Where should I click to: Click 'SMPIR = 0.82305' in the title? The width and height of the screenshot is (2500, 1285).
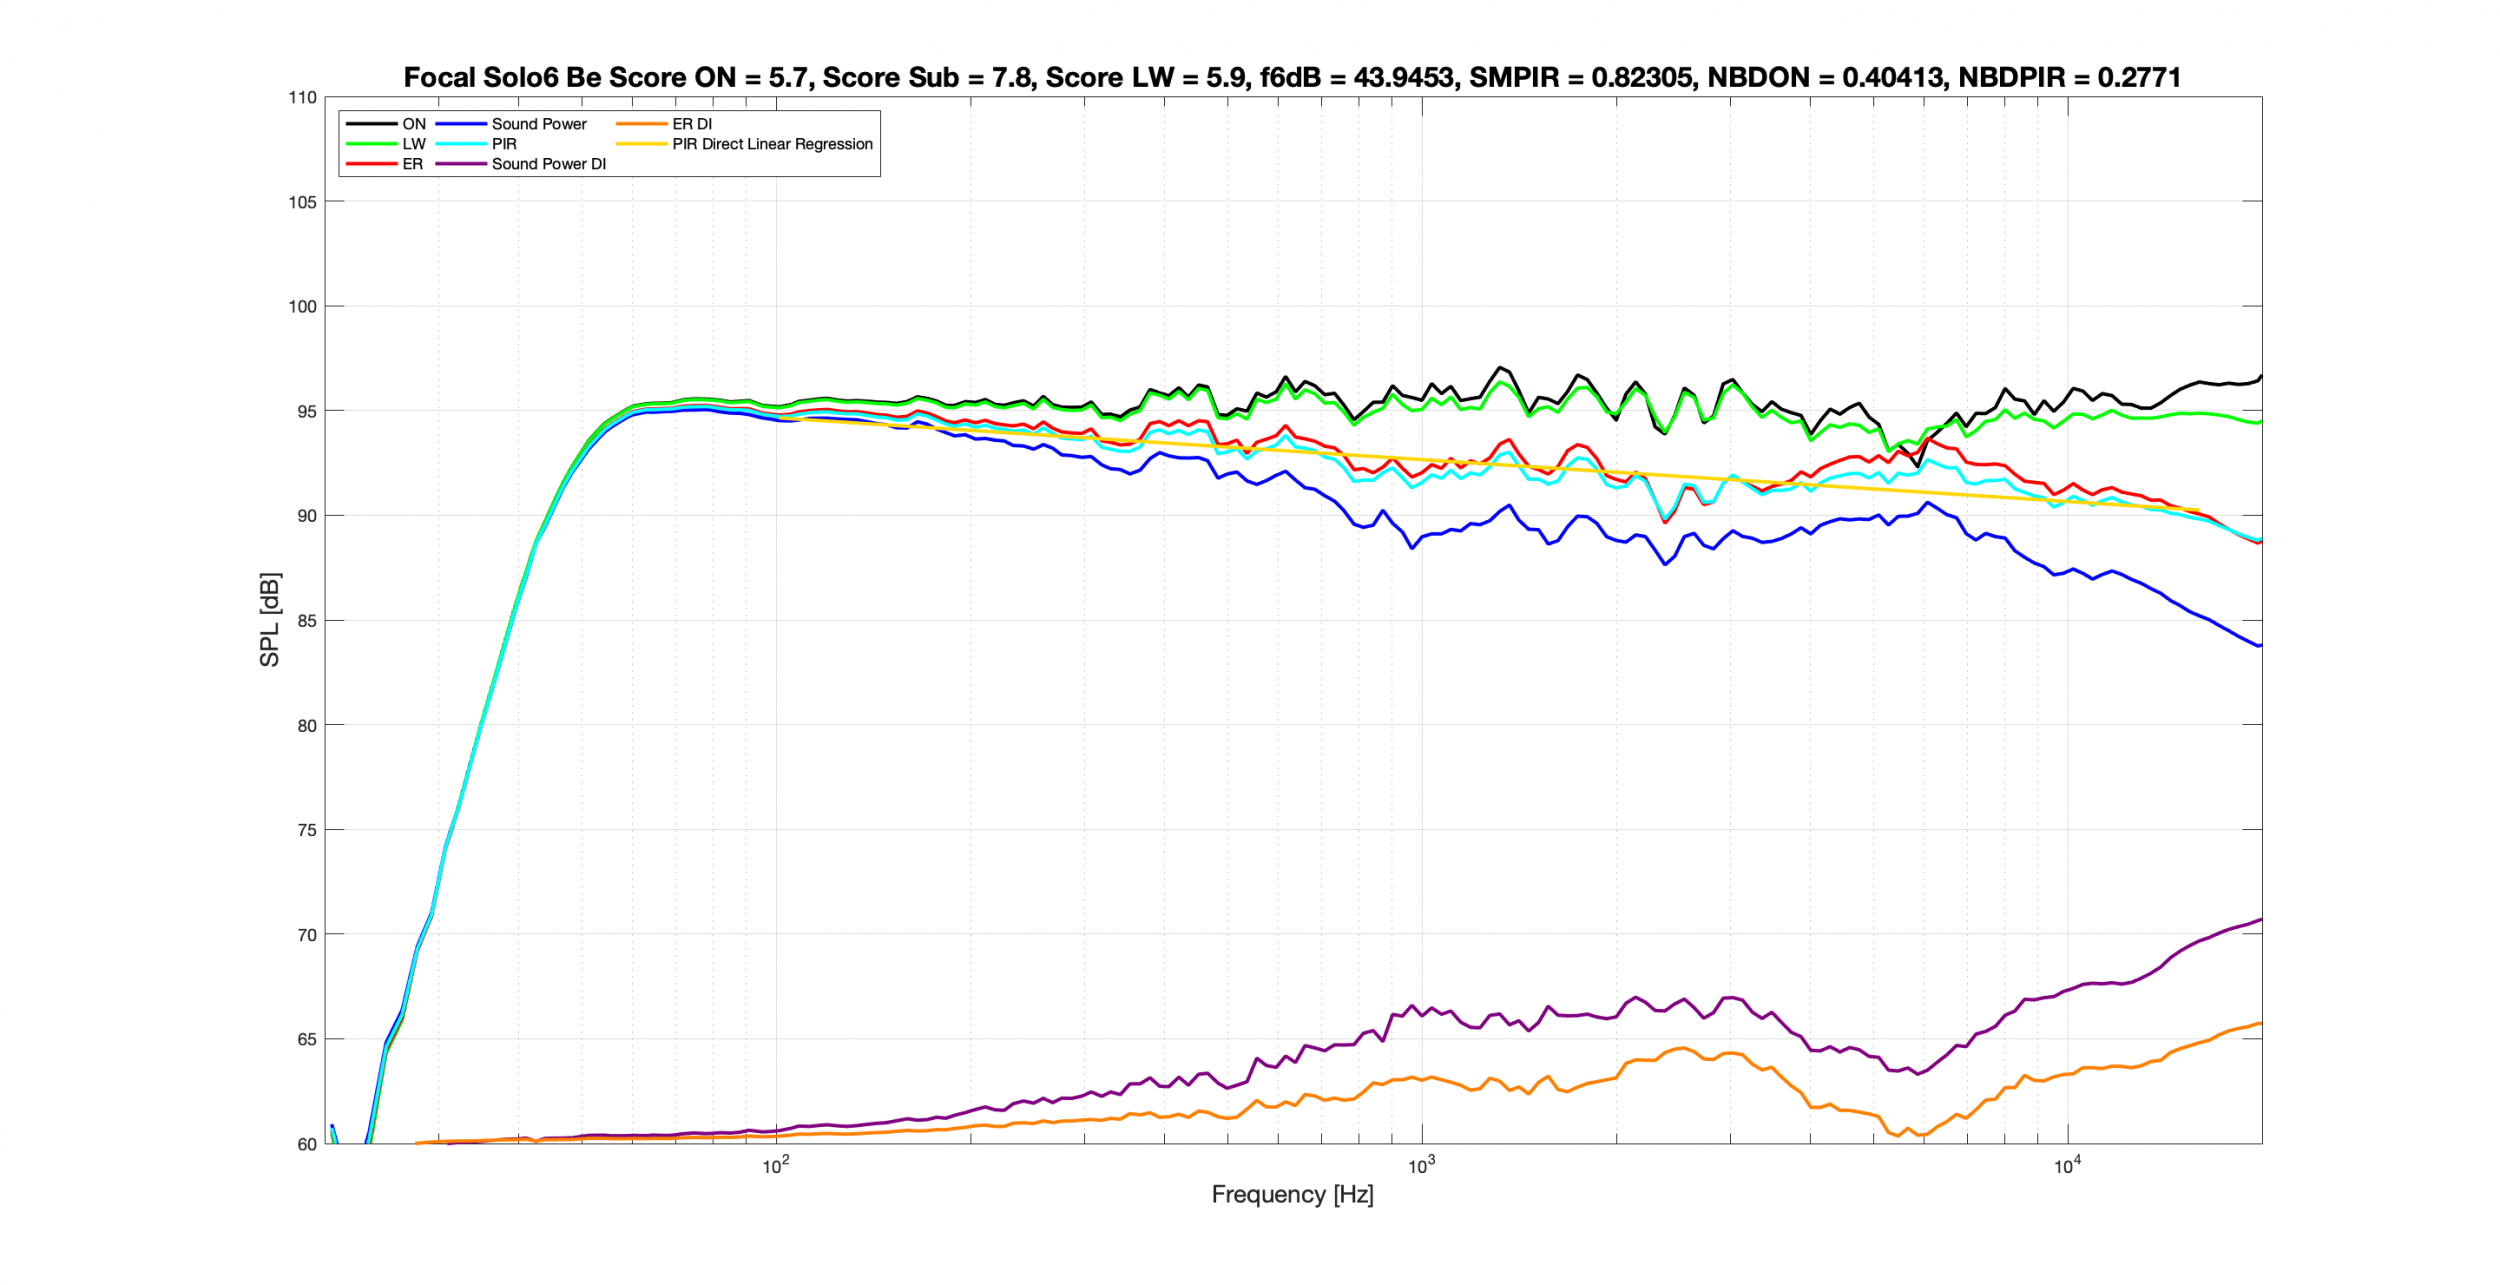(1582, 77)
